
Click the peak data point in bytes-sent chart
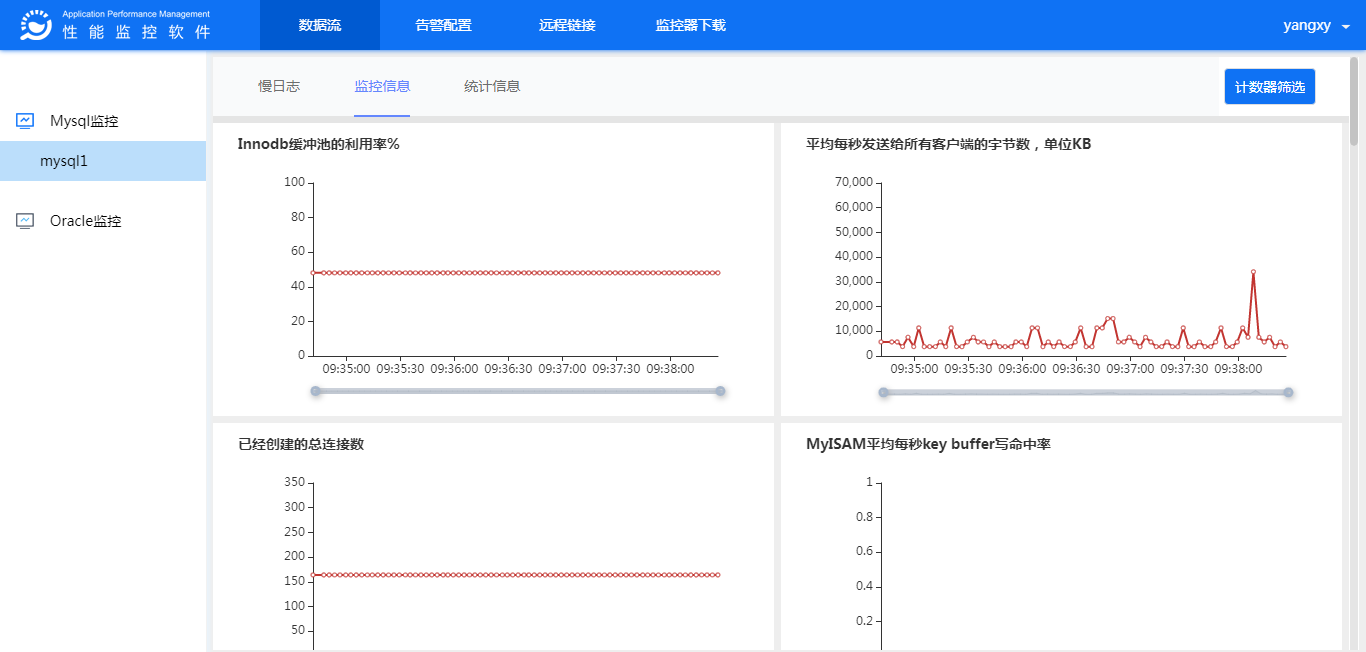(x=1253, y=272)
